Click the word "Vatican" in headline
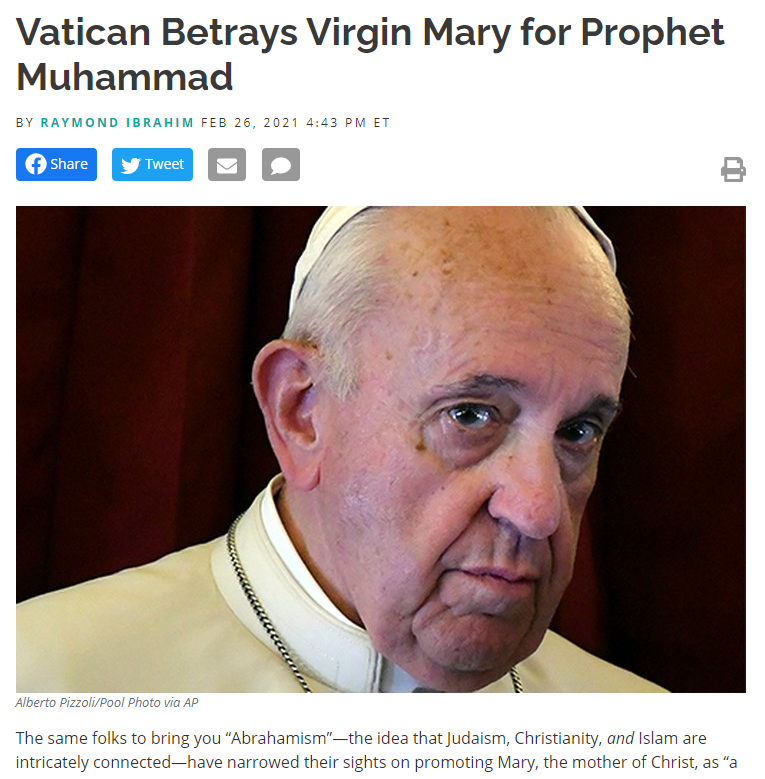The height and width of the screenshot is (779, 765). click(x=83, y=33)
